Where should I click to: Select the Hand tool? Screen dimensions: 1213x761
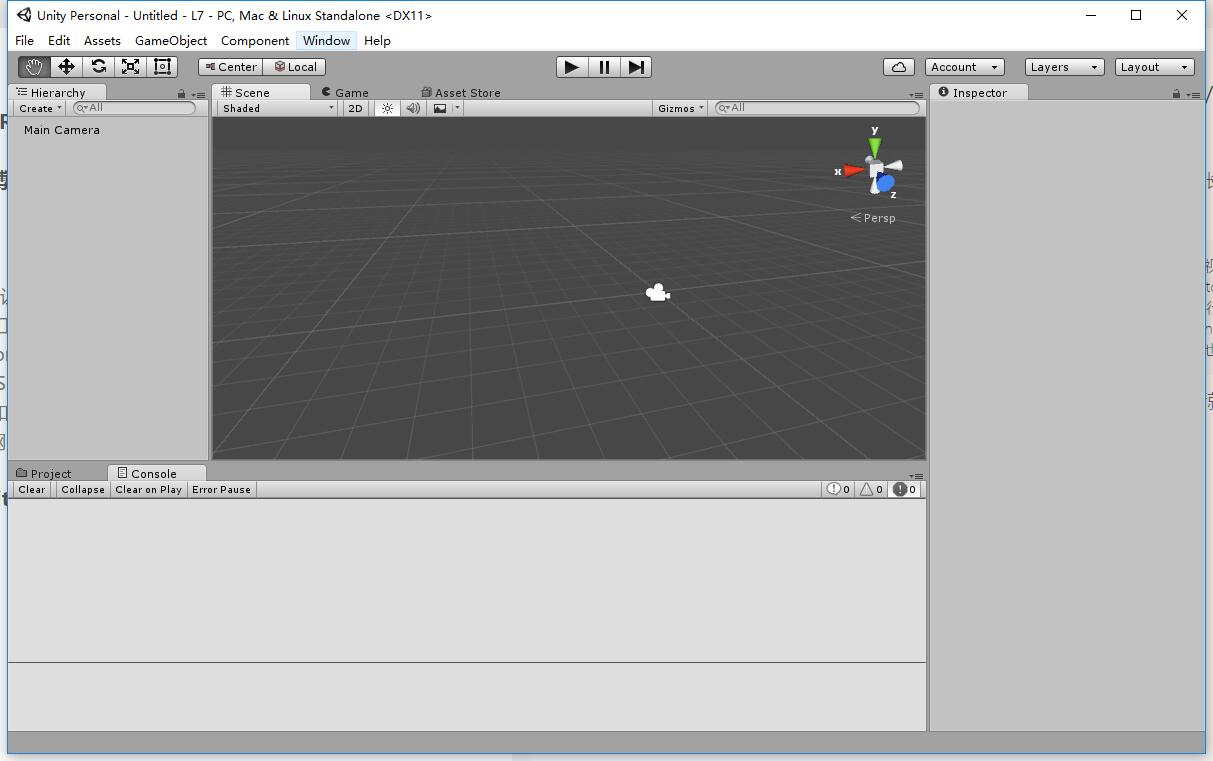tap(33, 67)
